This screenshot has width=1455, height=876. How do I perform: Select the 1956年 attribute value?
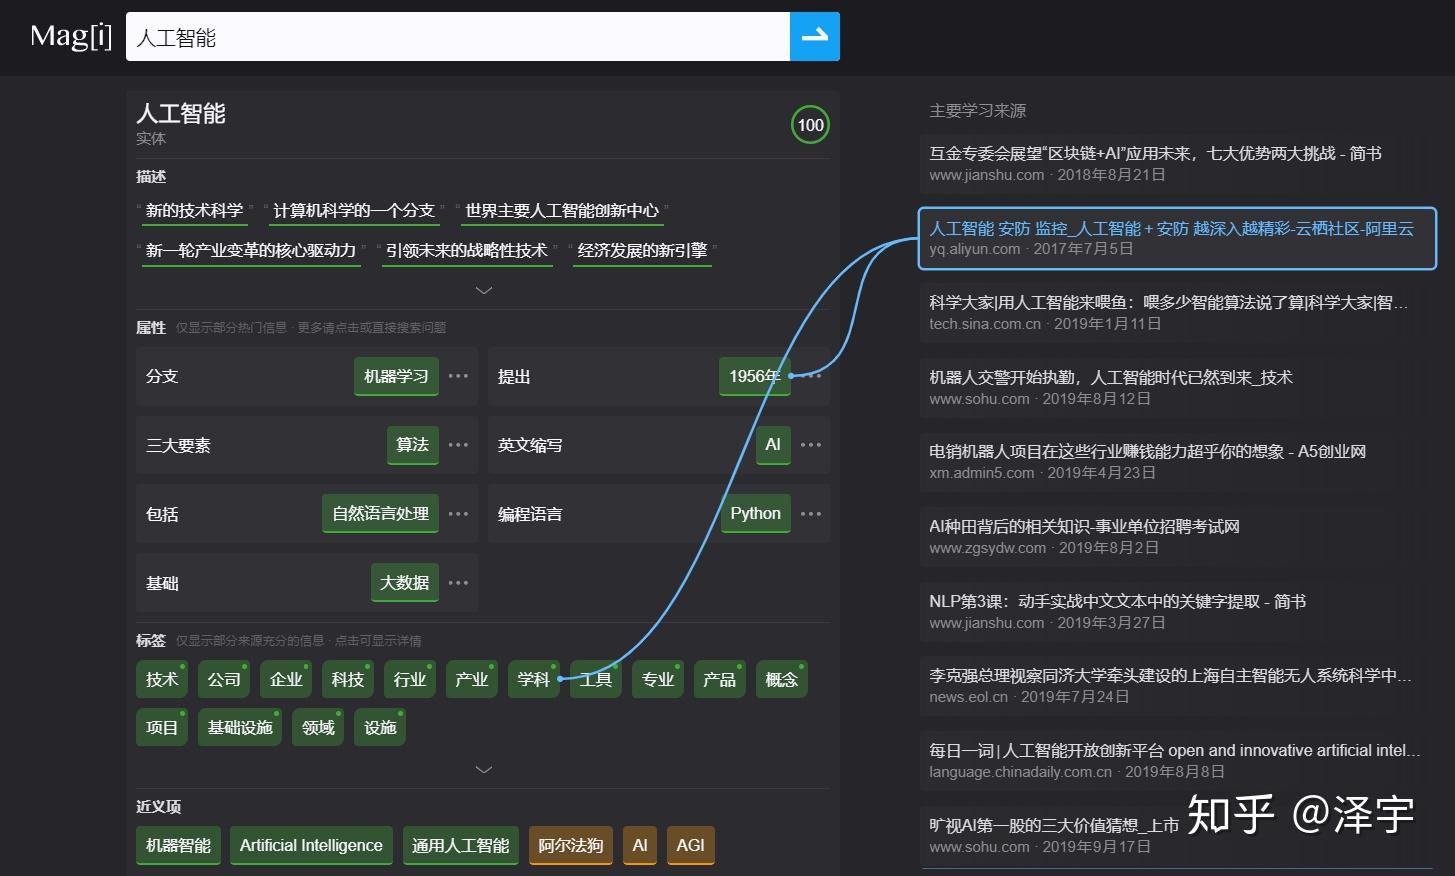click(755, 376)
